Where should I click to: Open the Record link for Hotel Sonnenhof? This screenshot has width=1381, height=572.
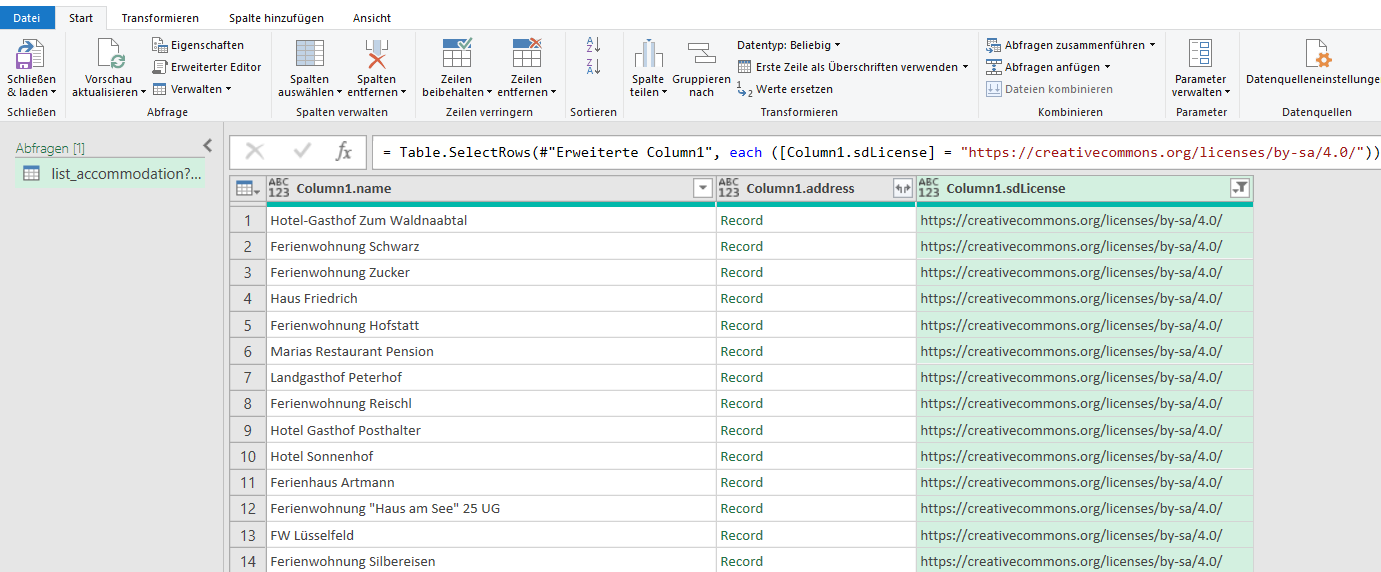click(x=741, y=456)
